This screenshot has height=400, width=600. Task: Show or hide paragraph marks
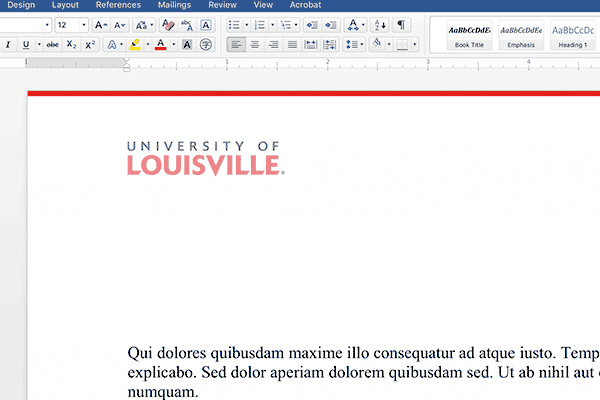402,25
